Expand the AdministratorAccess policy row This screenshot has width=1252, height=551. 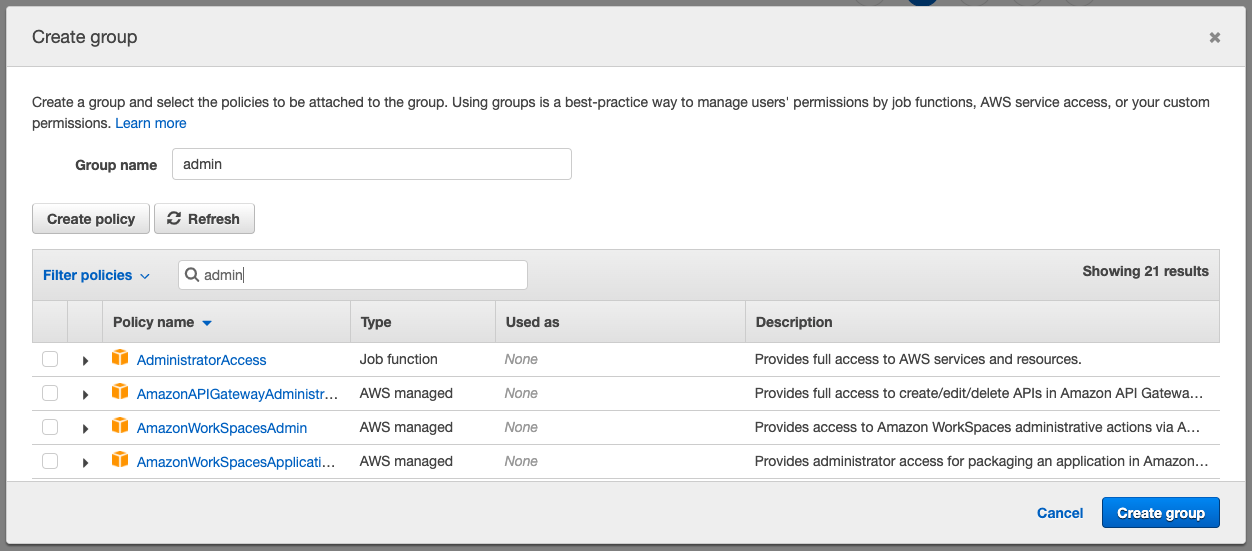pos(85,360)
